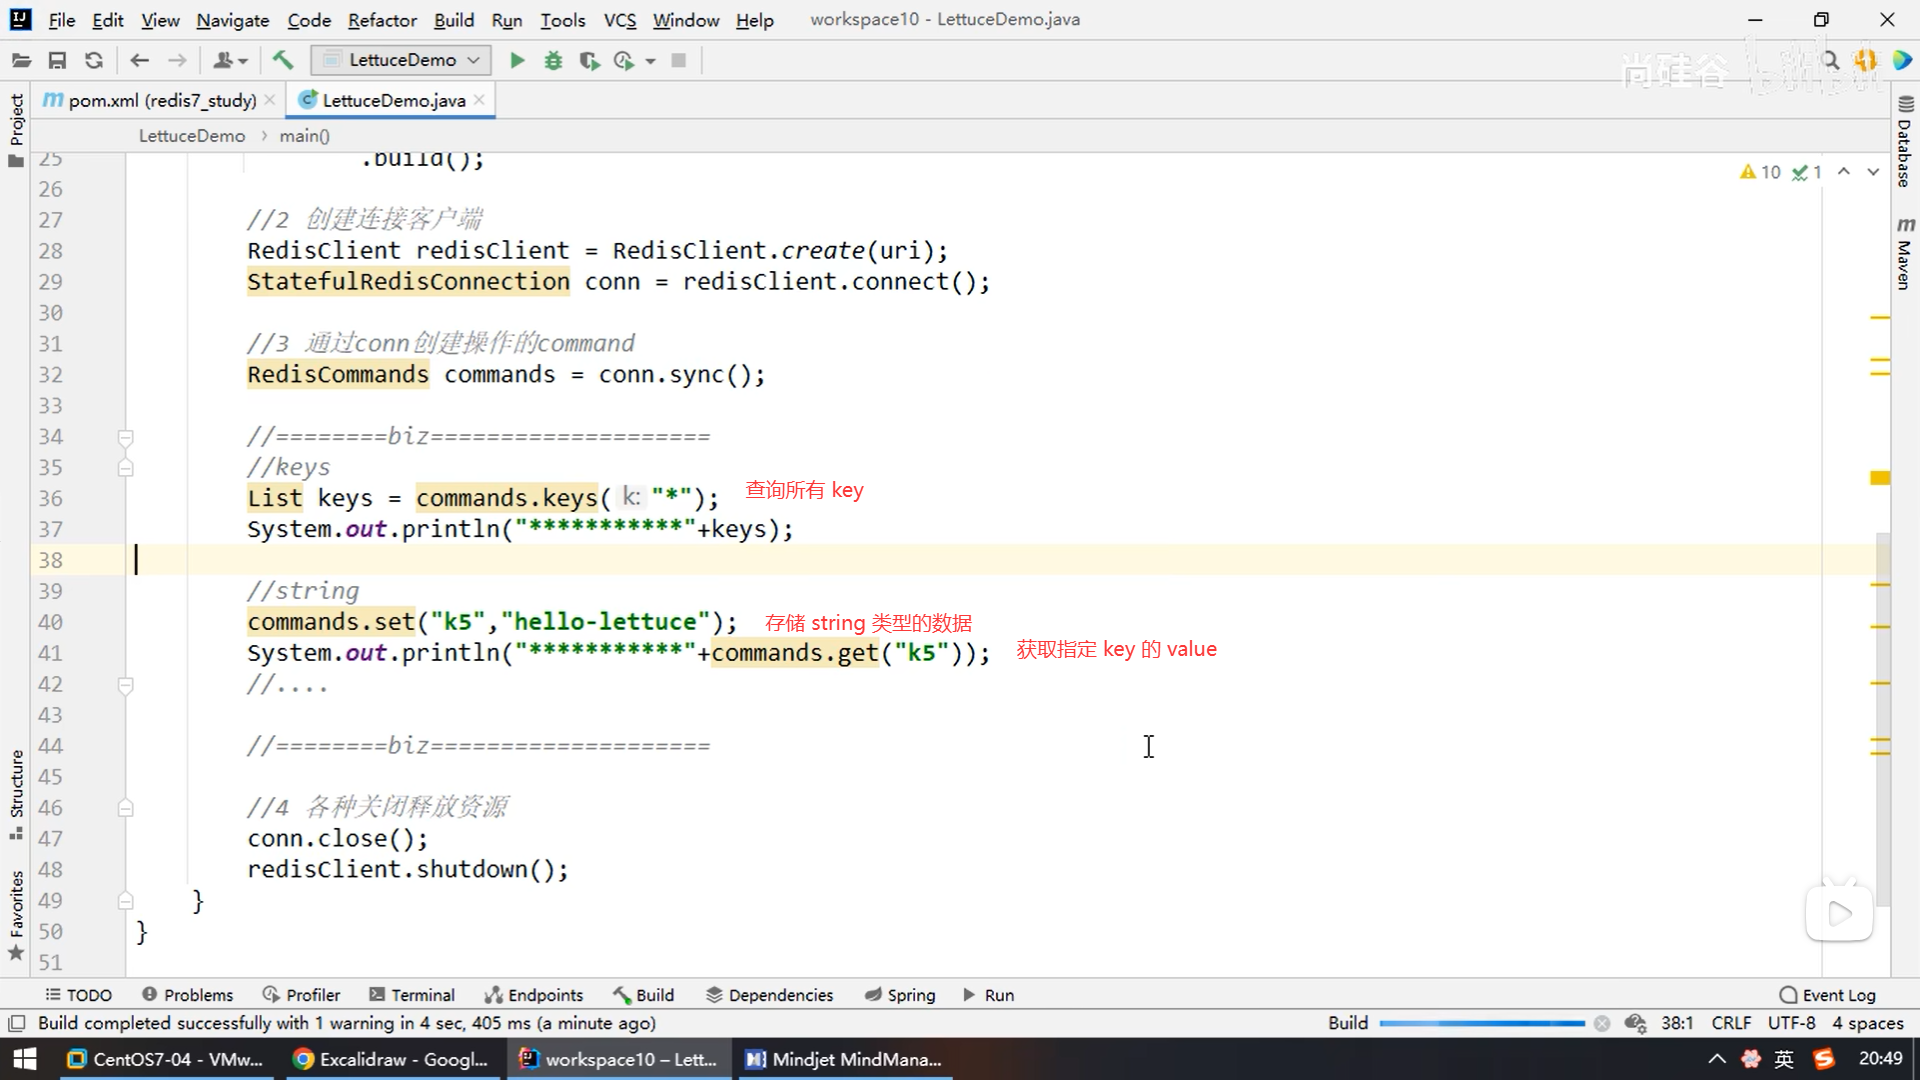Open the Event Log panel
Image resolution: width=1920 pixels, height=1080 pixels.
(x=1828, y=995)
